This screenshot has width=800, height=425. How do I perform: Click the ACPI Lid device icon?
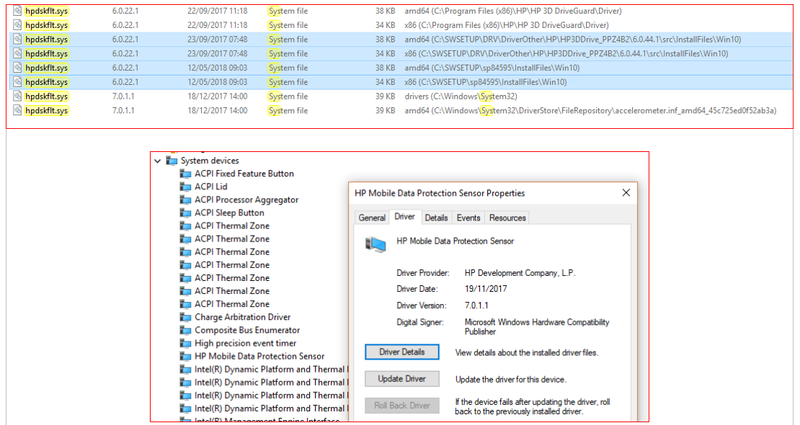(x=185, y=186)
